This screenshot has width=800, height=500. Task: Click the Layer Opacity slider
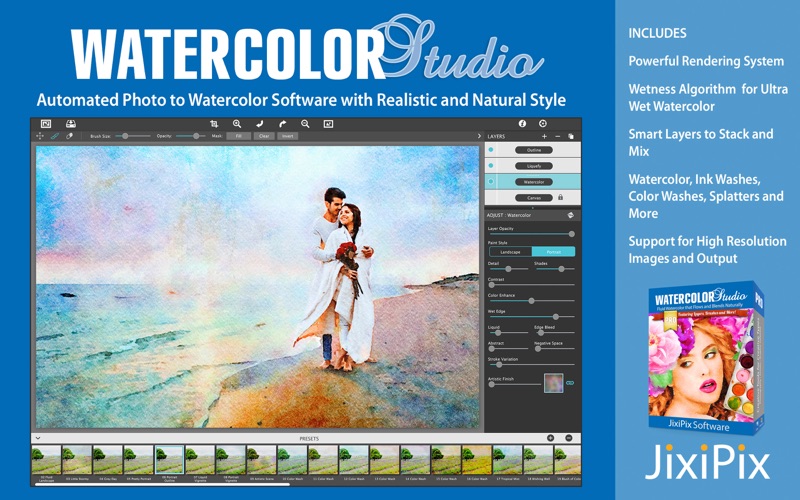[x=531, y=234]
